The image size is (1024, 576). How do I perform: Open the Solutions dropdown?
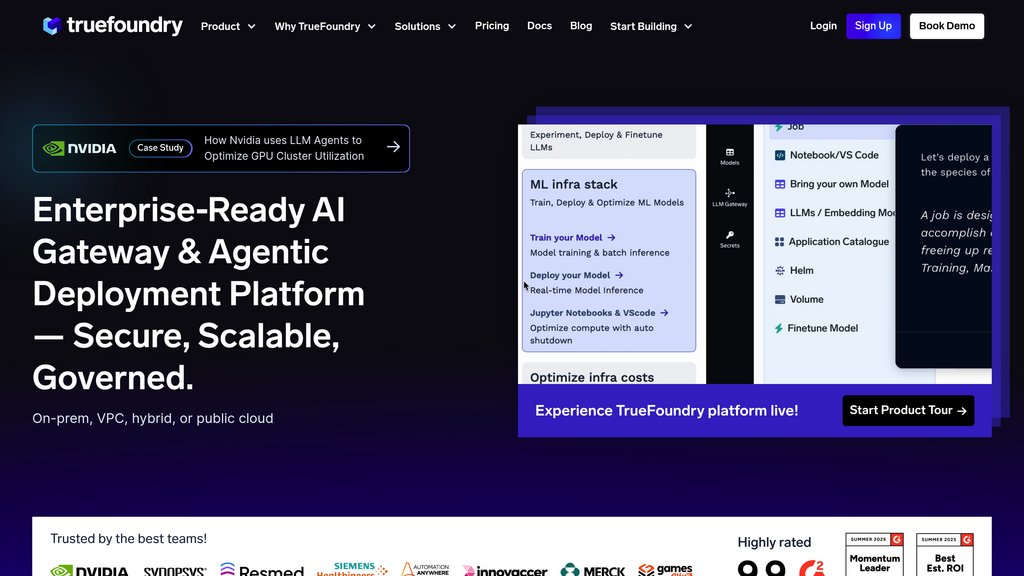(424, 26)
